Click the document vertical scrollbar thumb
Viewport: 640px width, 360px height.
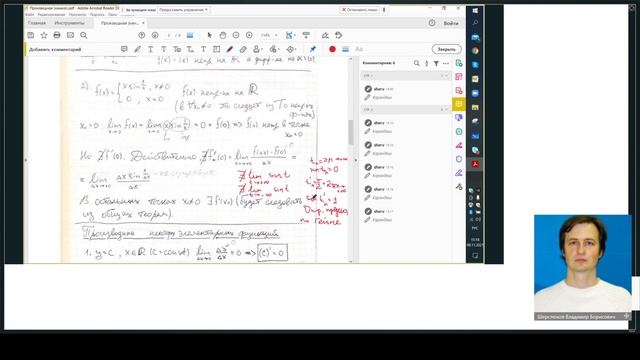[351, 132]
